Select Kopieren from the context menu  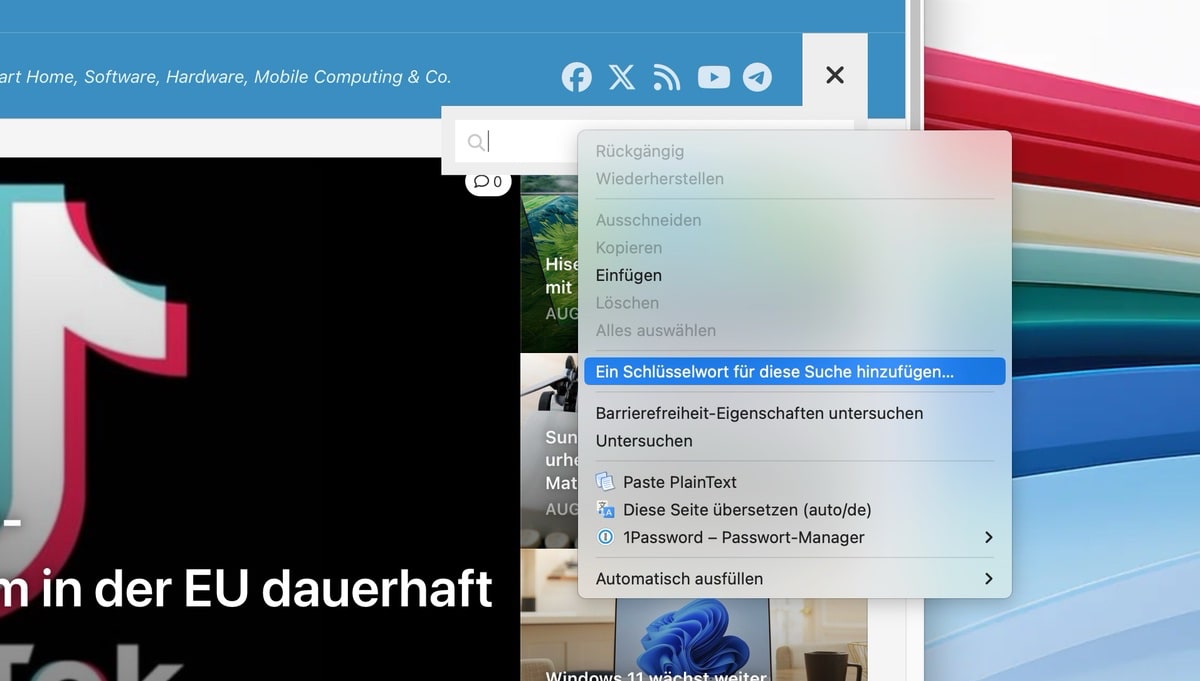click(x=629, y=247)
